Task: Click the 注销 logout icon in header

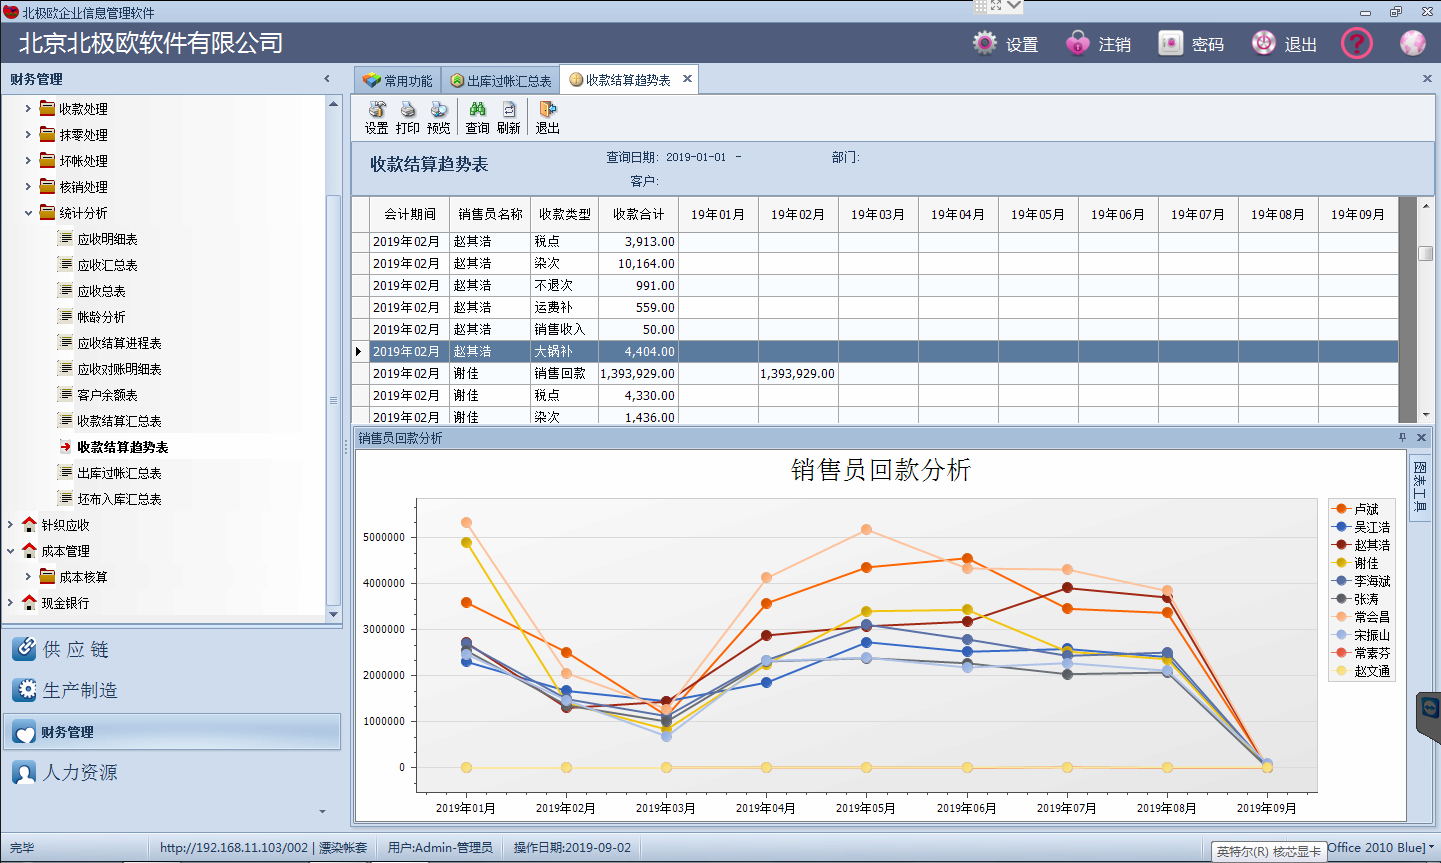Action: (x=1077, y=43)
